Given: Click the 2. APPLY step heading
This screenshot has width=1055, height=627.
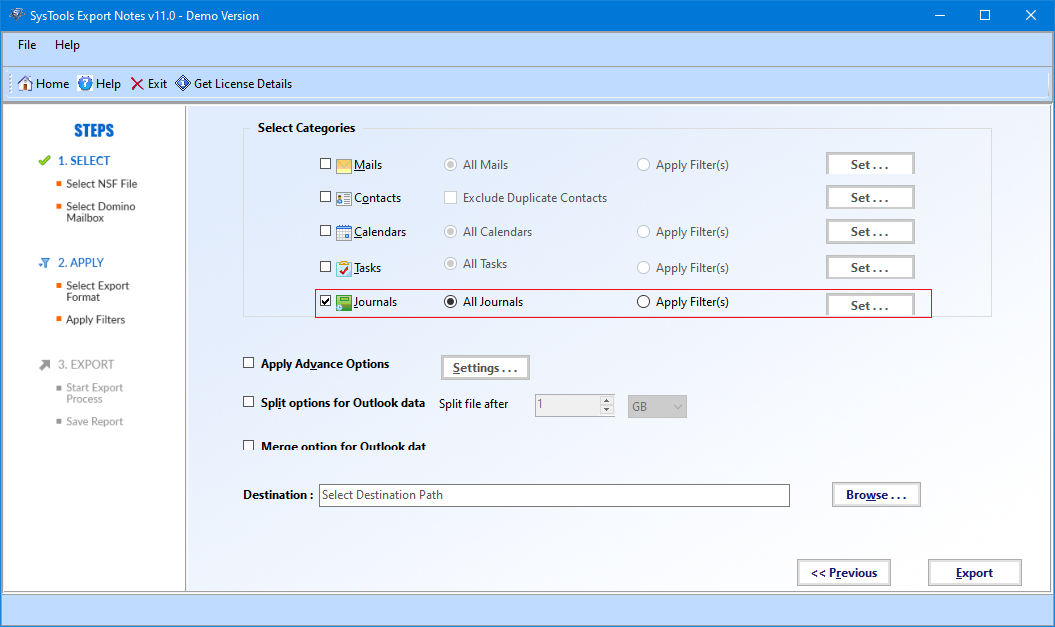Looking at the screenshot, I should [x=81, y=263].
